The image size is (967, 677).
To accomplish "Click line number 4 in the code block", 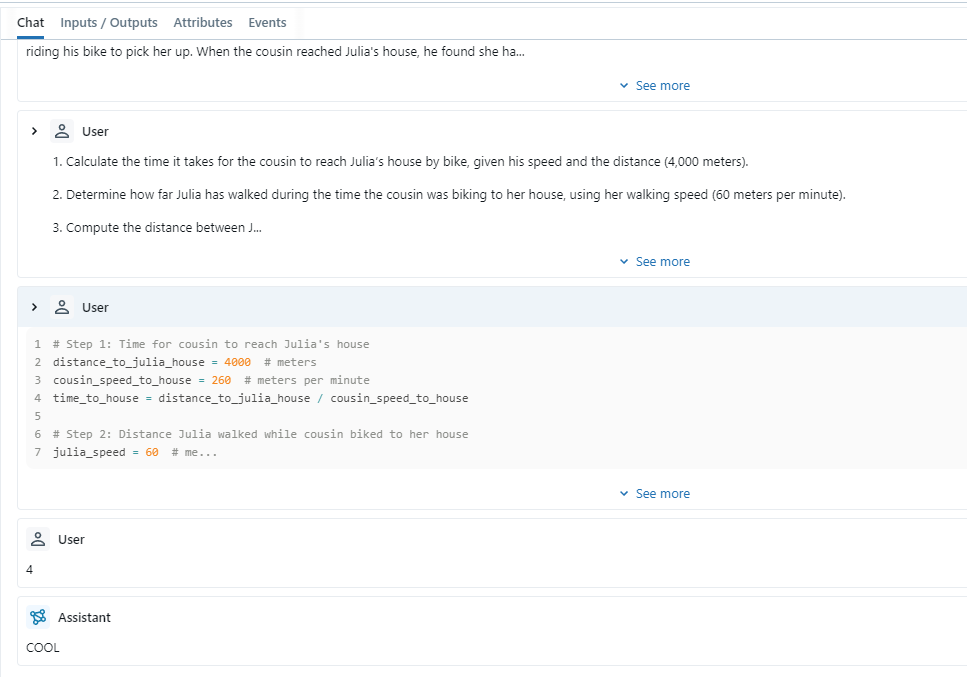I will click(37, 397).
